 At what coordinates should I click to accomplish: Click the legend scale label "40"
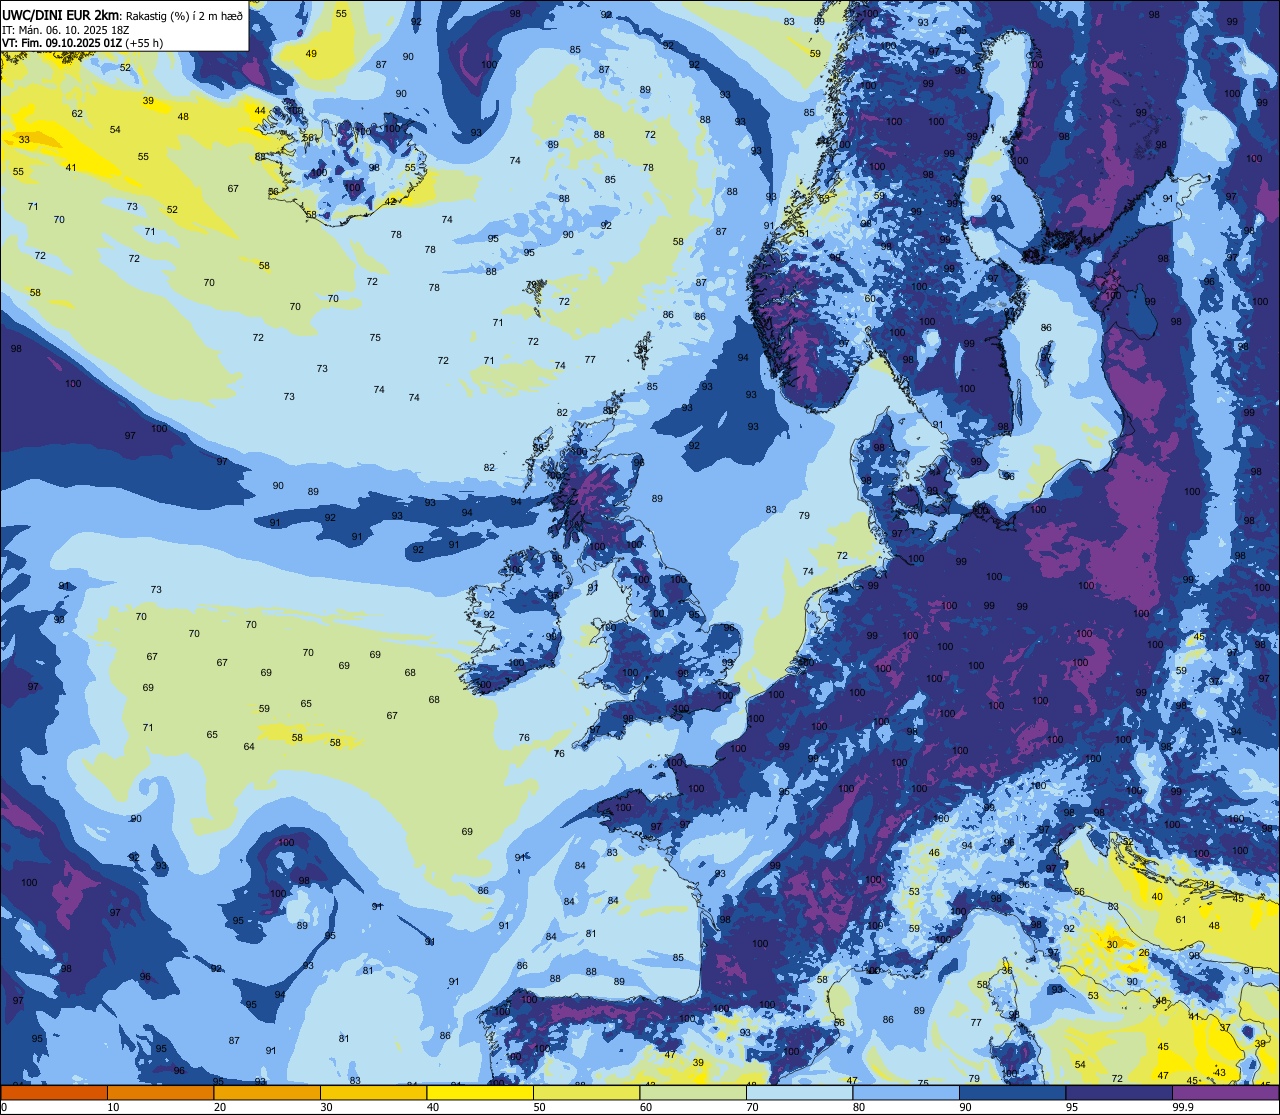433,1107
